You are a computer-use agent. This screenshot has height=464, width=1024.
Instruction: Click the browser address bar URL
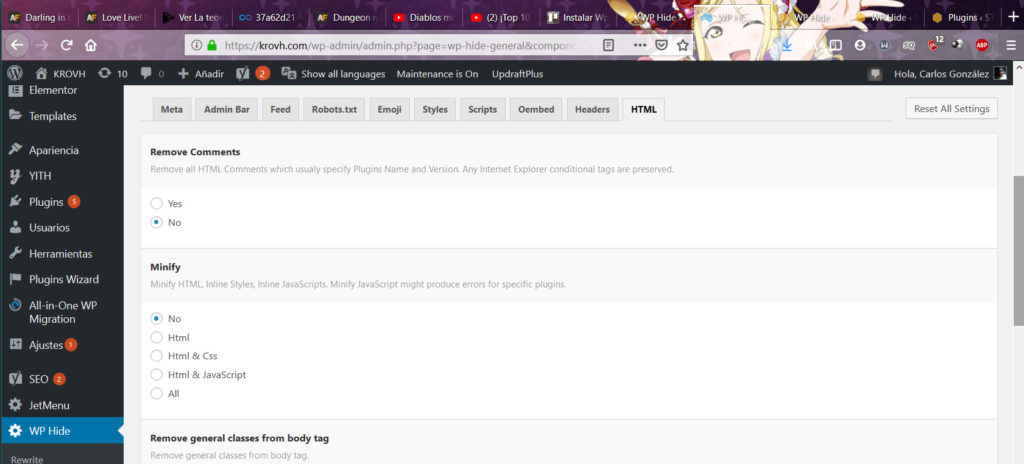click(400, 45)
